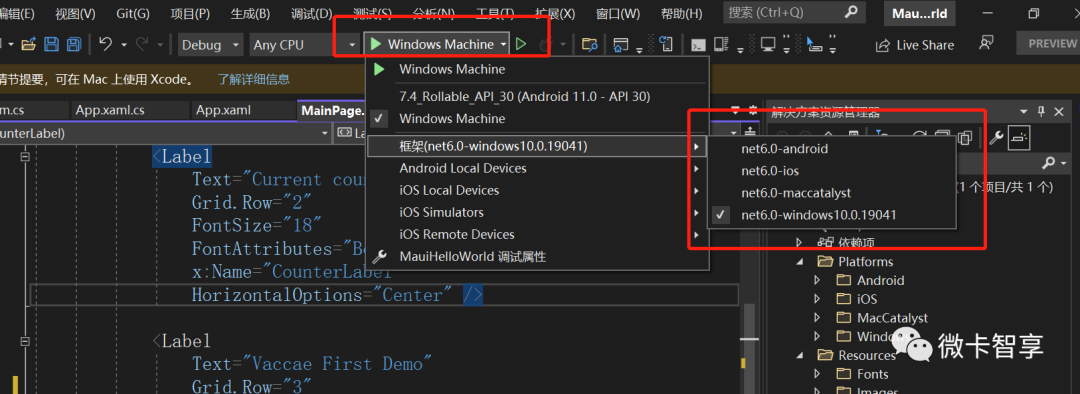Select the Resources folder in Solution Explorer

866,355
